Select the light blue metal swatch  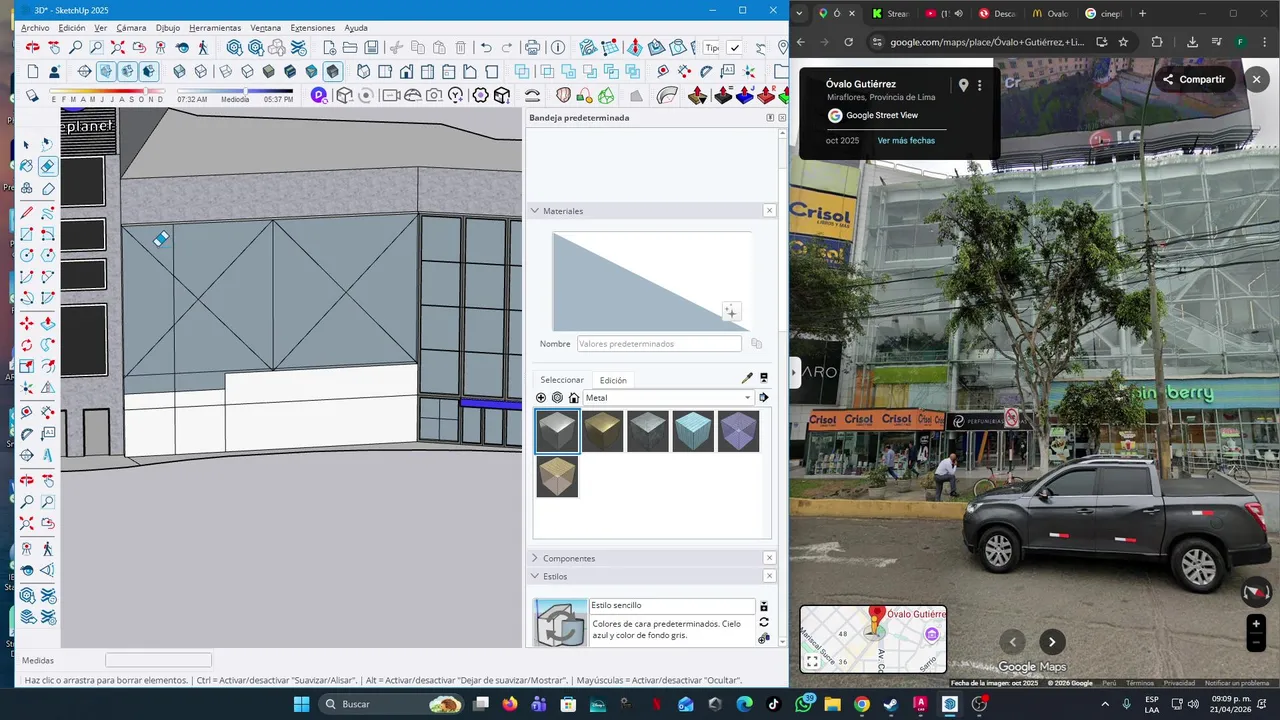tap(693, 432)
